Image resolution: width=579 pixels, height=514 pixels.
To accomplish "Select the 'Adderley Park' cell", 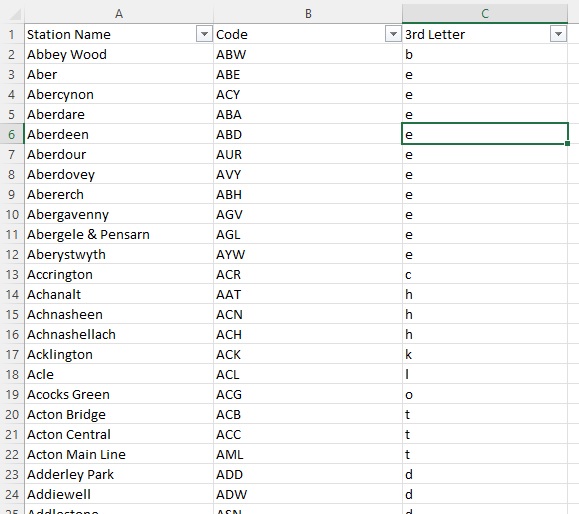I will (x=119, y=474).
